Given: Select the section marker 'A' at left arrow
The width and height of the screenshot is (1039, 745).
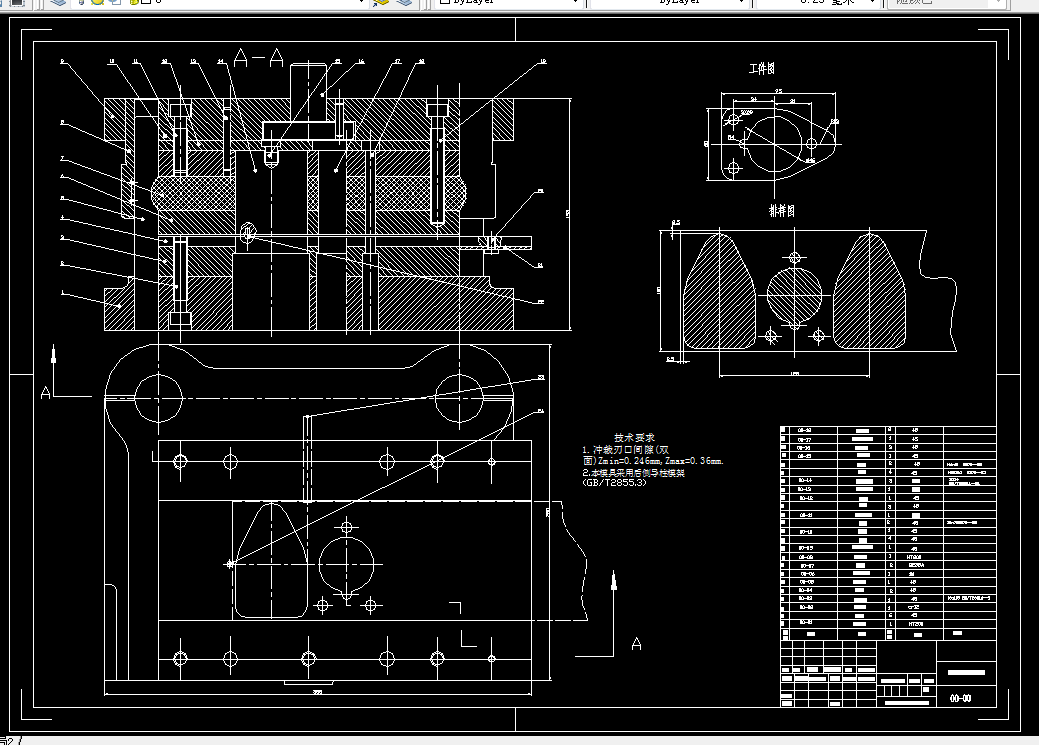Looking at the screenshot, I should 45,393.
